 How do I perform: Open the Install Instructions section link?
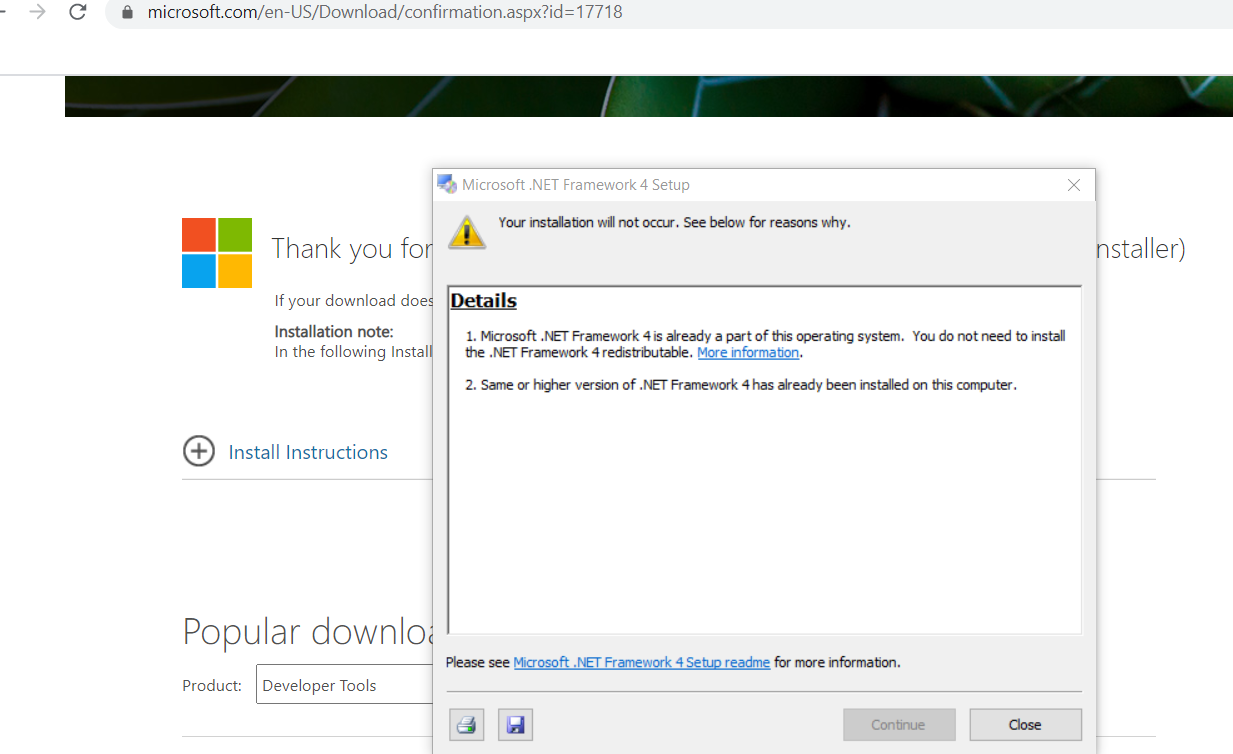[x=308, y=452]
